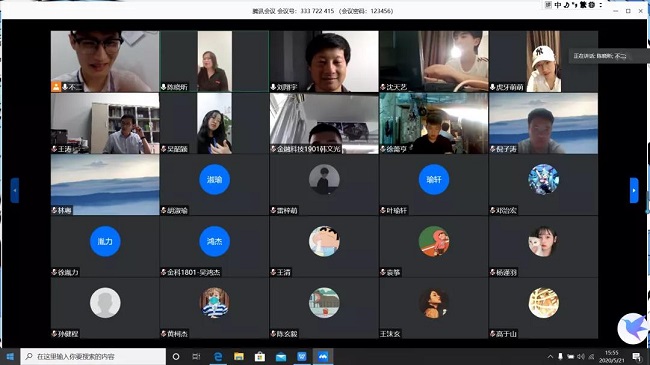Select the top-left video tile with glasses
Screen dimensions: 650x365
(x=105, y=61)
